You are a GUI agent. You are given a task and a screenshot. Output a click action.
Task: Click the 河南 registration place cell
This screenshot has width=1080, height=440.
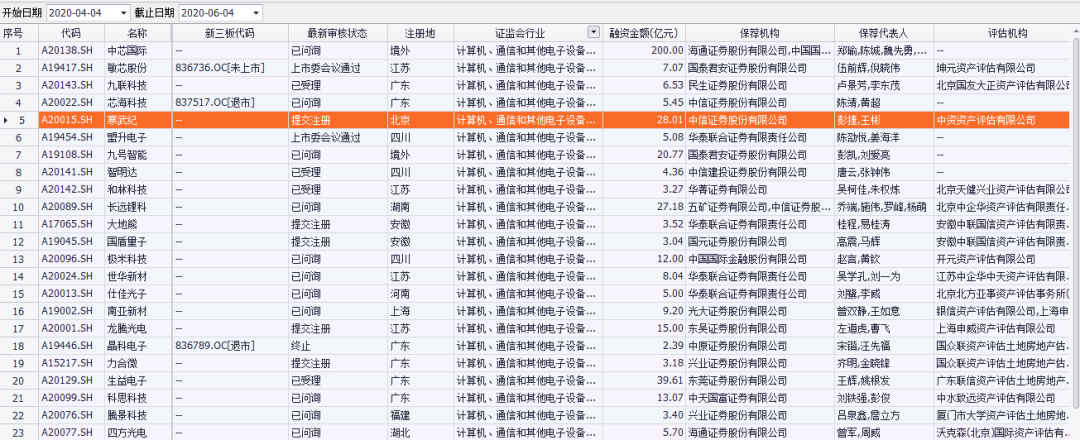pos(420,293)
